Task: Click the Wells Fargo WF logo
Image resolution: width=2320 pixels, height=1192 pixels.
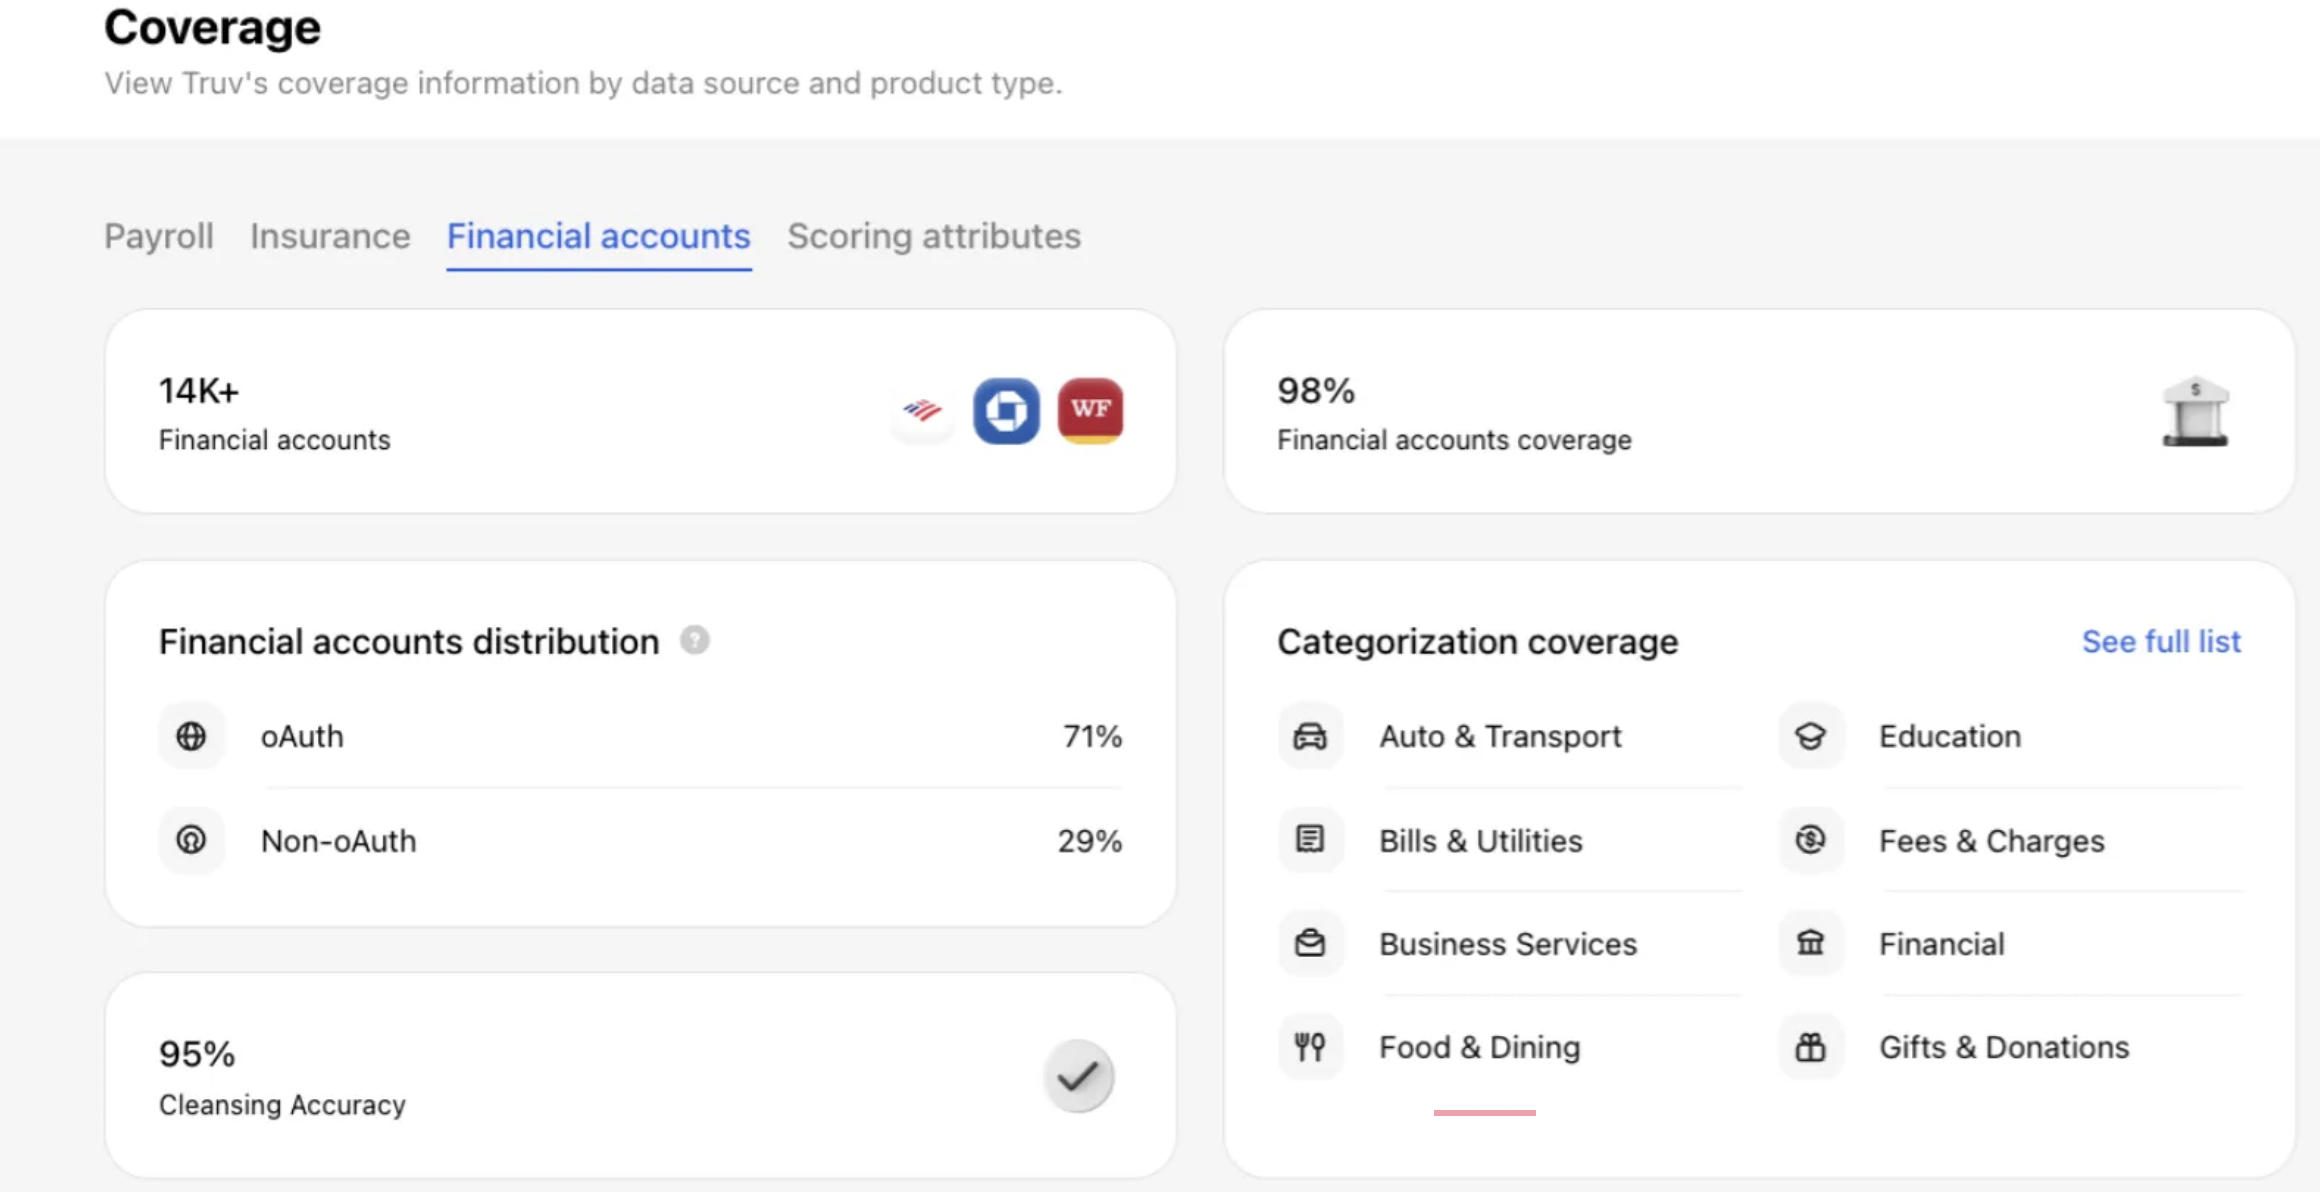Action: pyautogui.click(x=1090, y=410)
